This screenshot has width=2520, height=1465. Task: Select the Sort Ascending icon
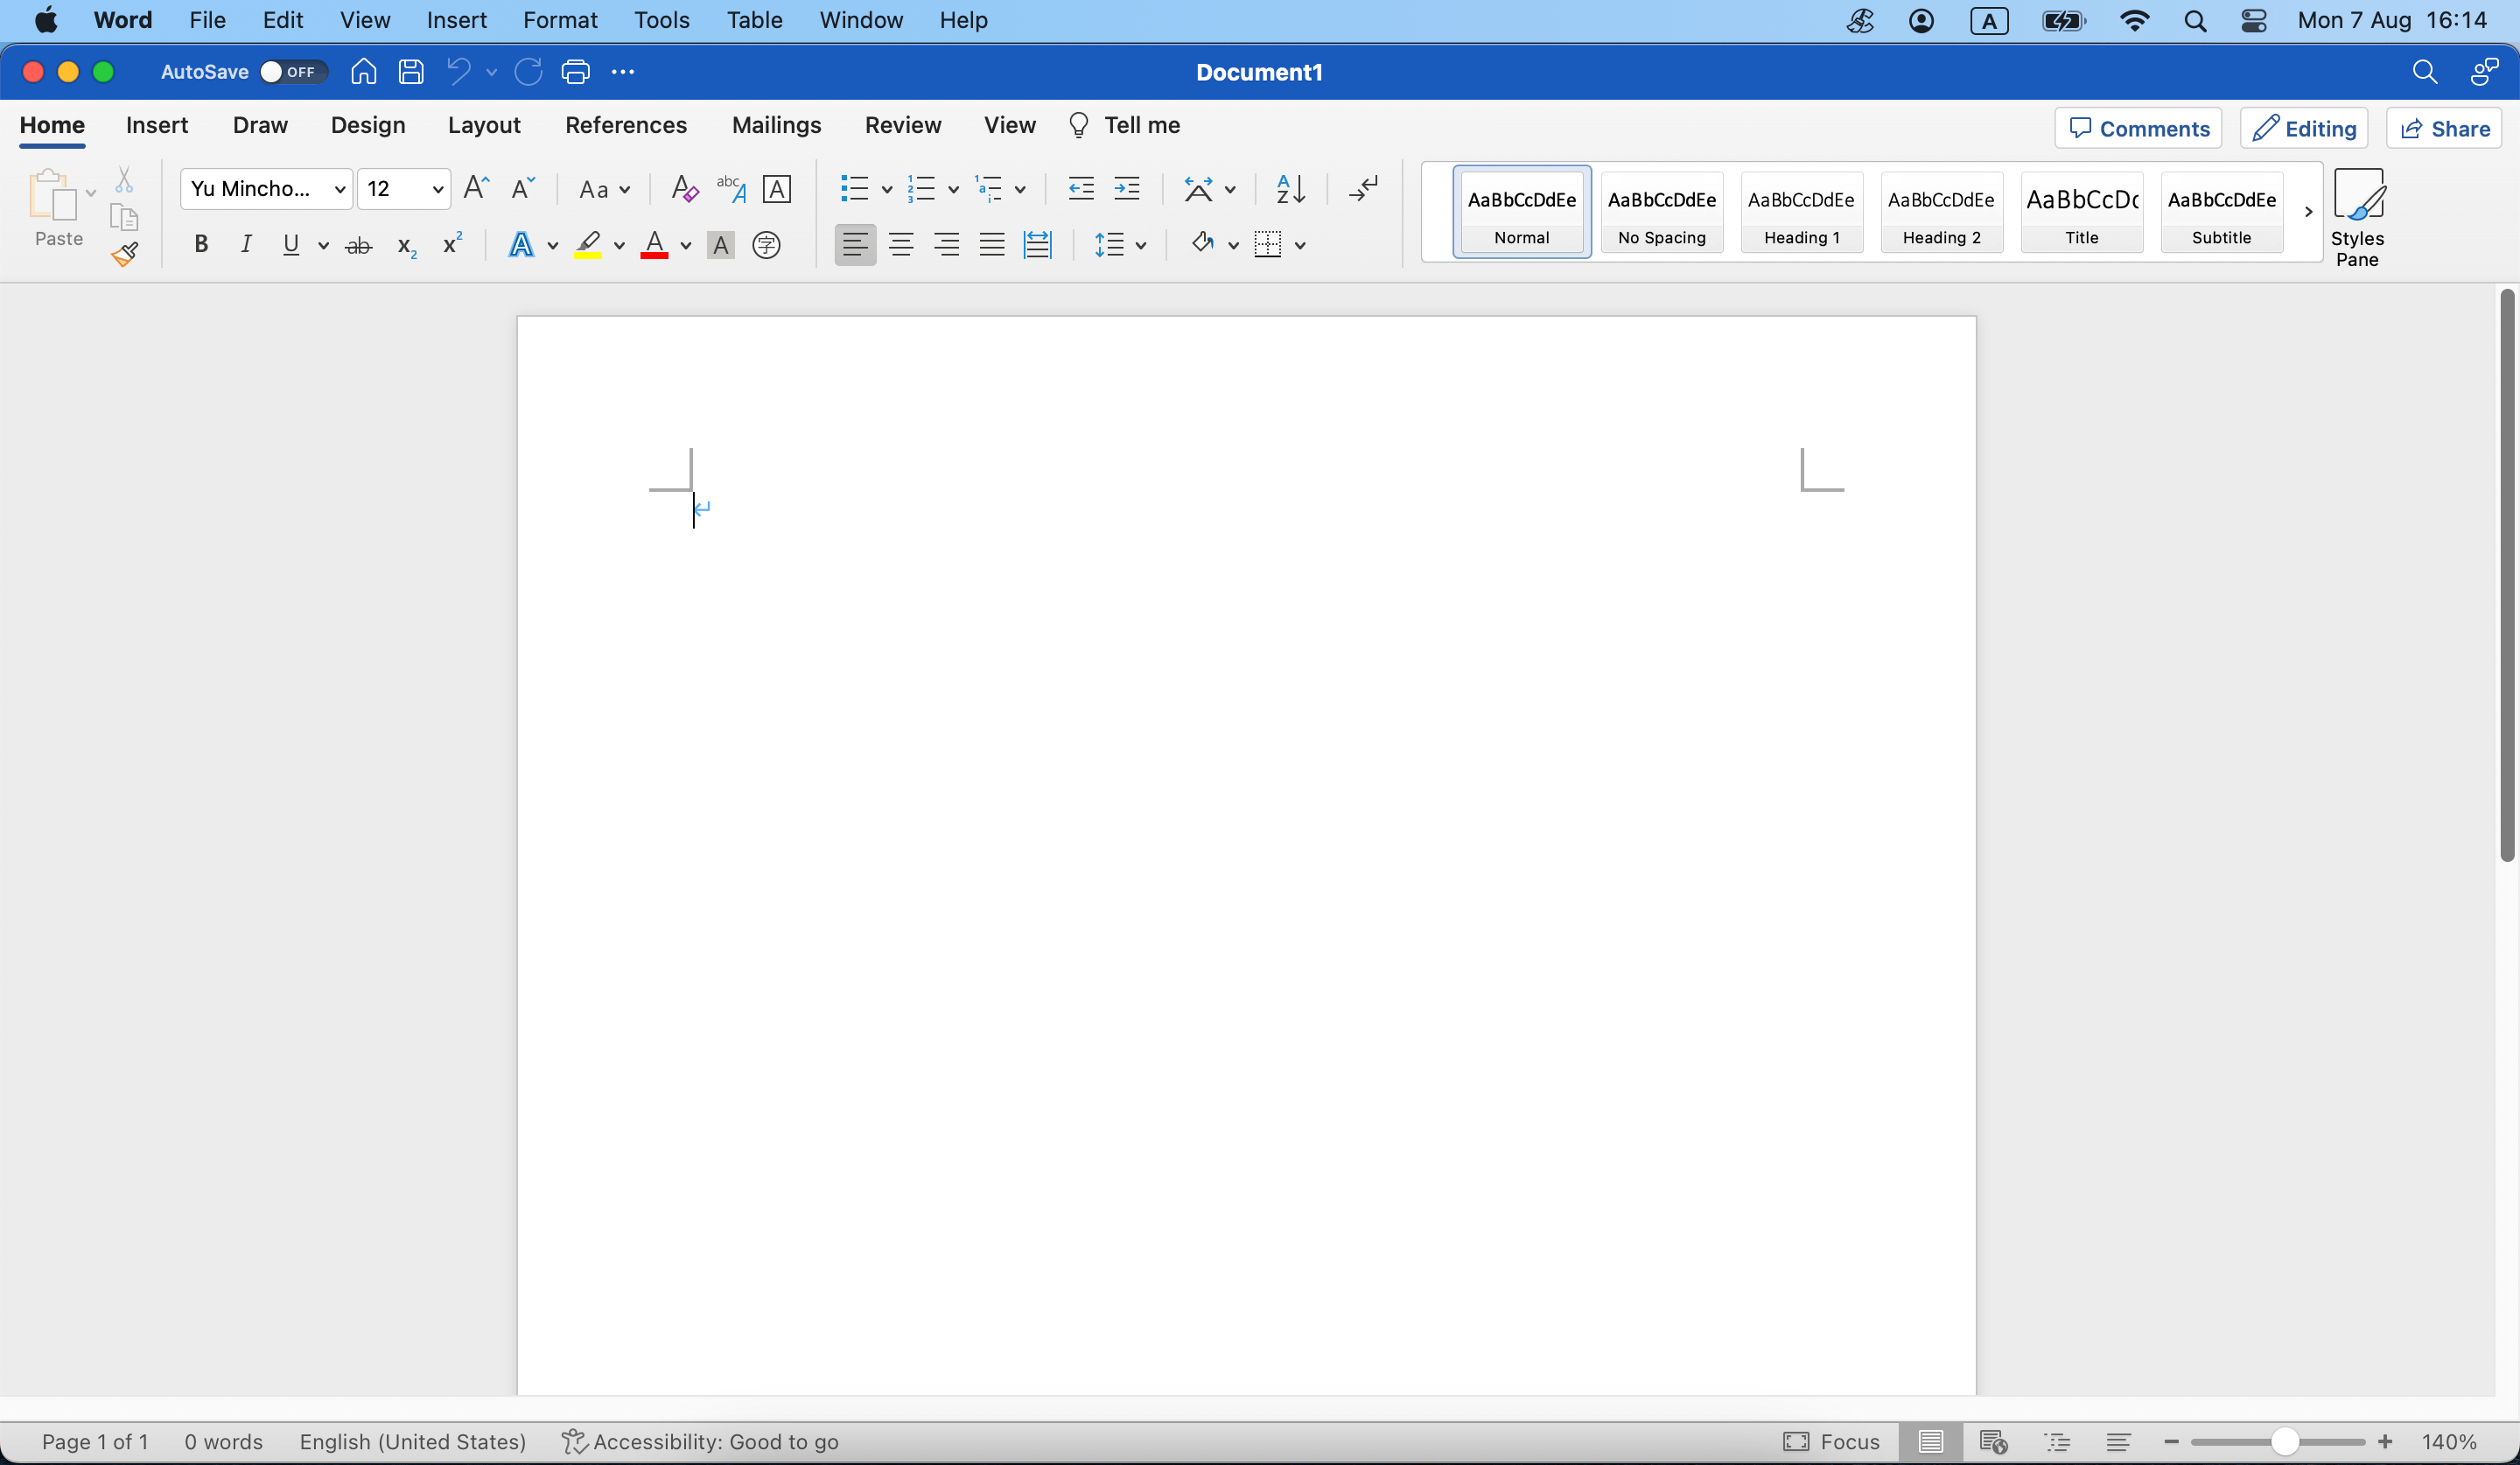click(1290, 186)
